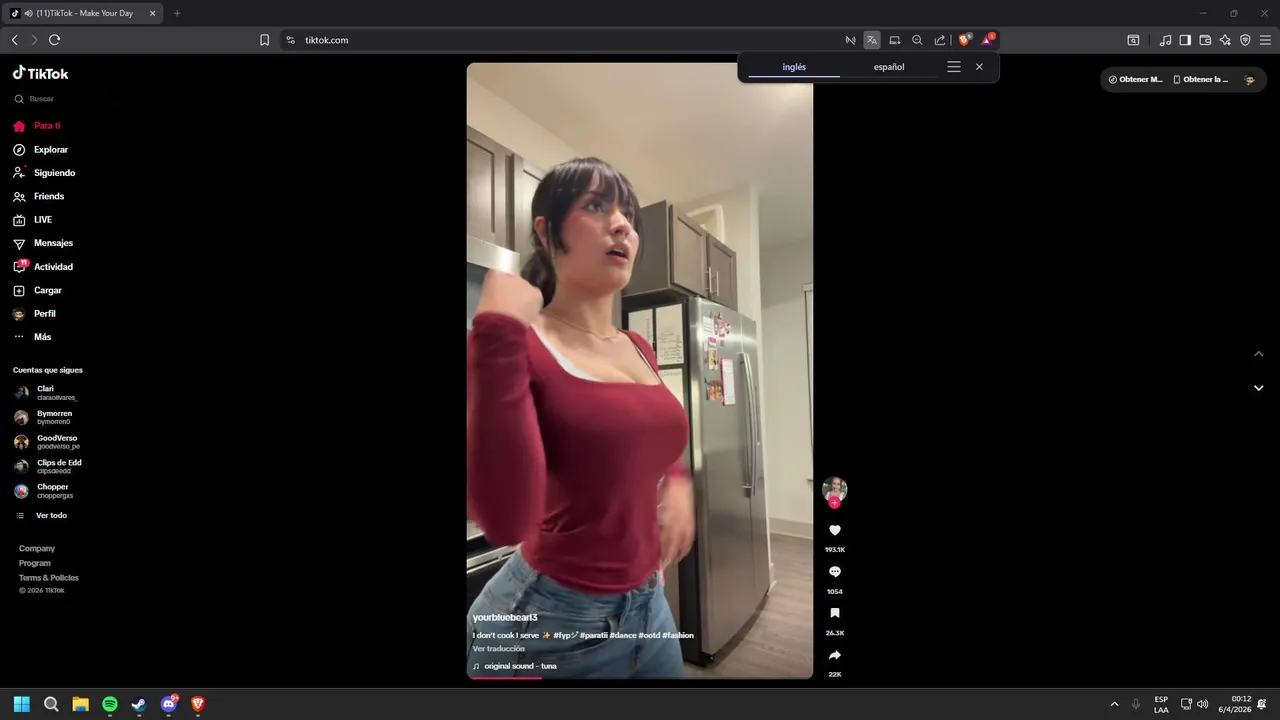Expand the Más options menu
The height and width of the screenshot is (720, 1280).
(32, 337)
